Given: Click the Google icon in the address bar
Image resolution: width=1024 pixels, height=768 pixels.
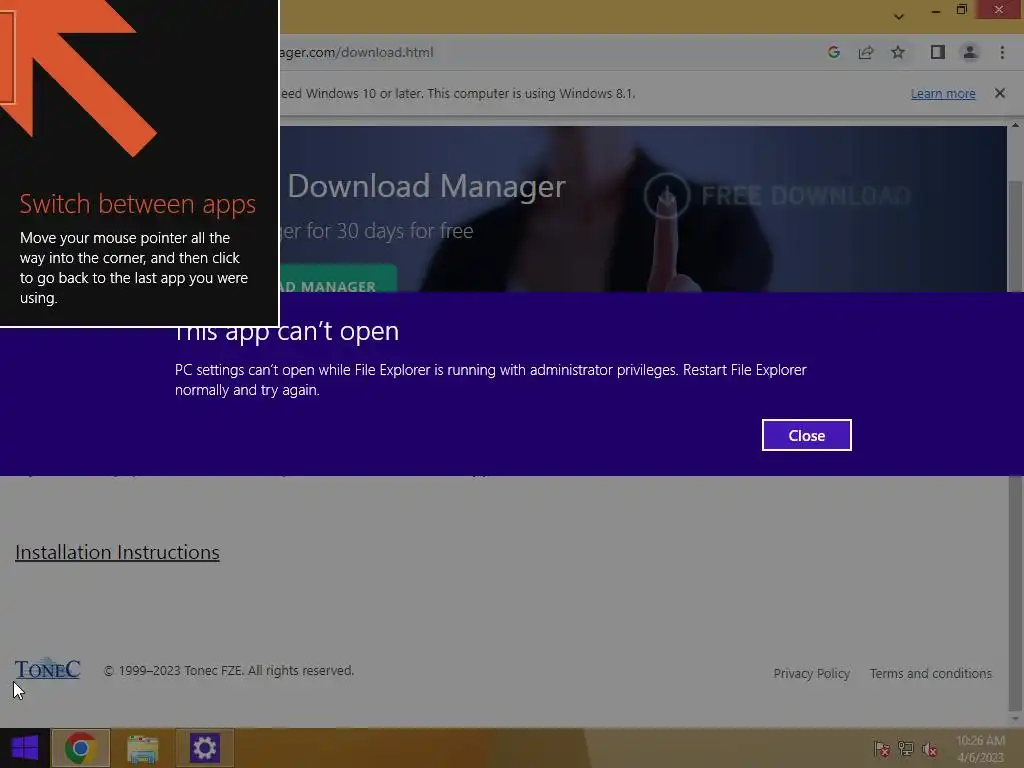Looking at the screenshot, I should 833,52.
